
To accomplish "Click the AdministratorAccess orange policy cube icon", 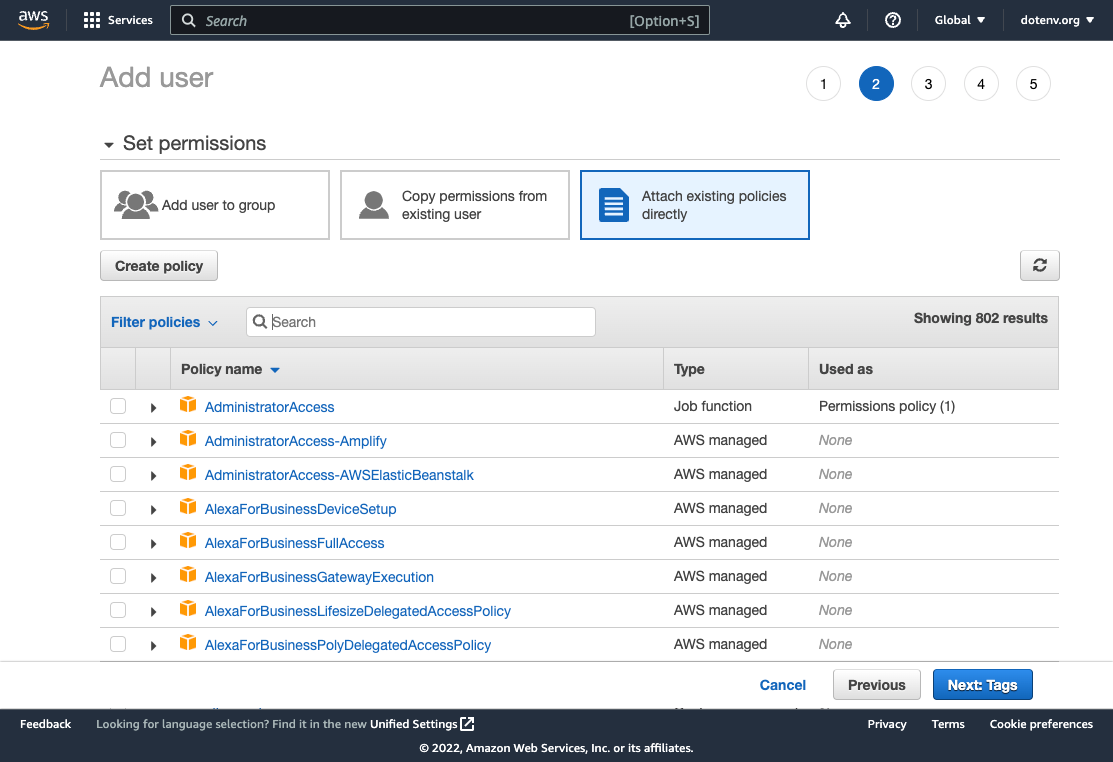I will pos(188,406).
